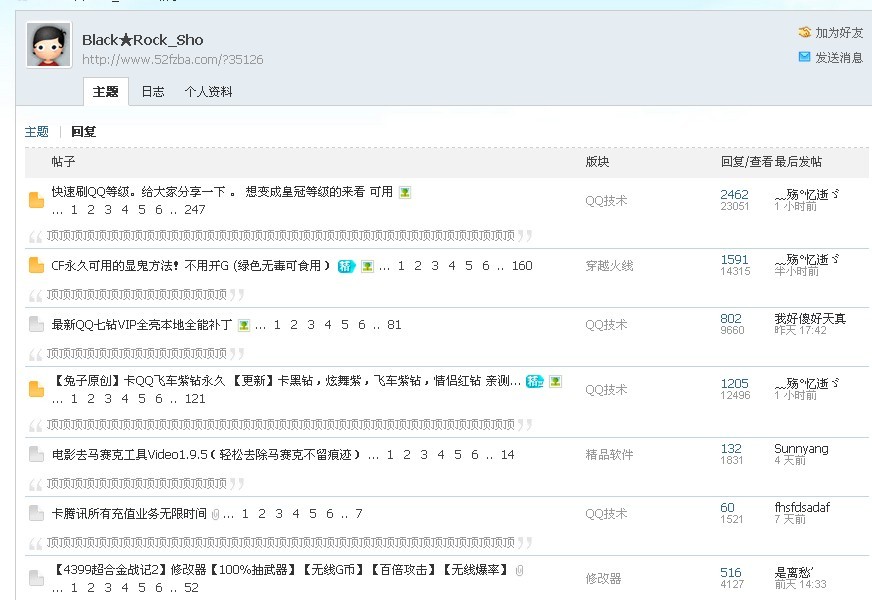
Task: Click reply count 132
Action: point(731,449)
